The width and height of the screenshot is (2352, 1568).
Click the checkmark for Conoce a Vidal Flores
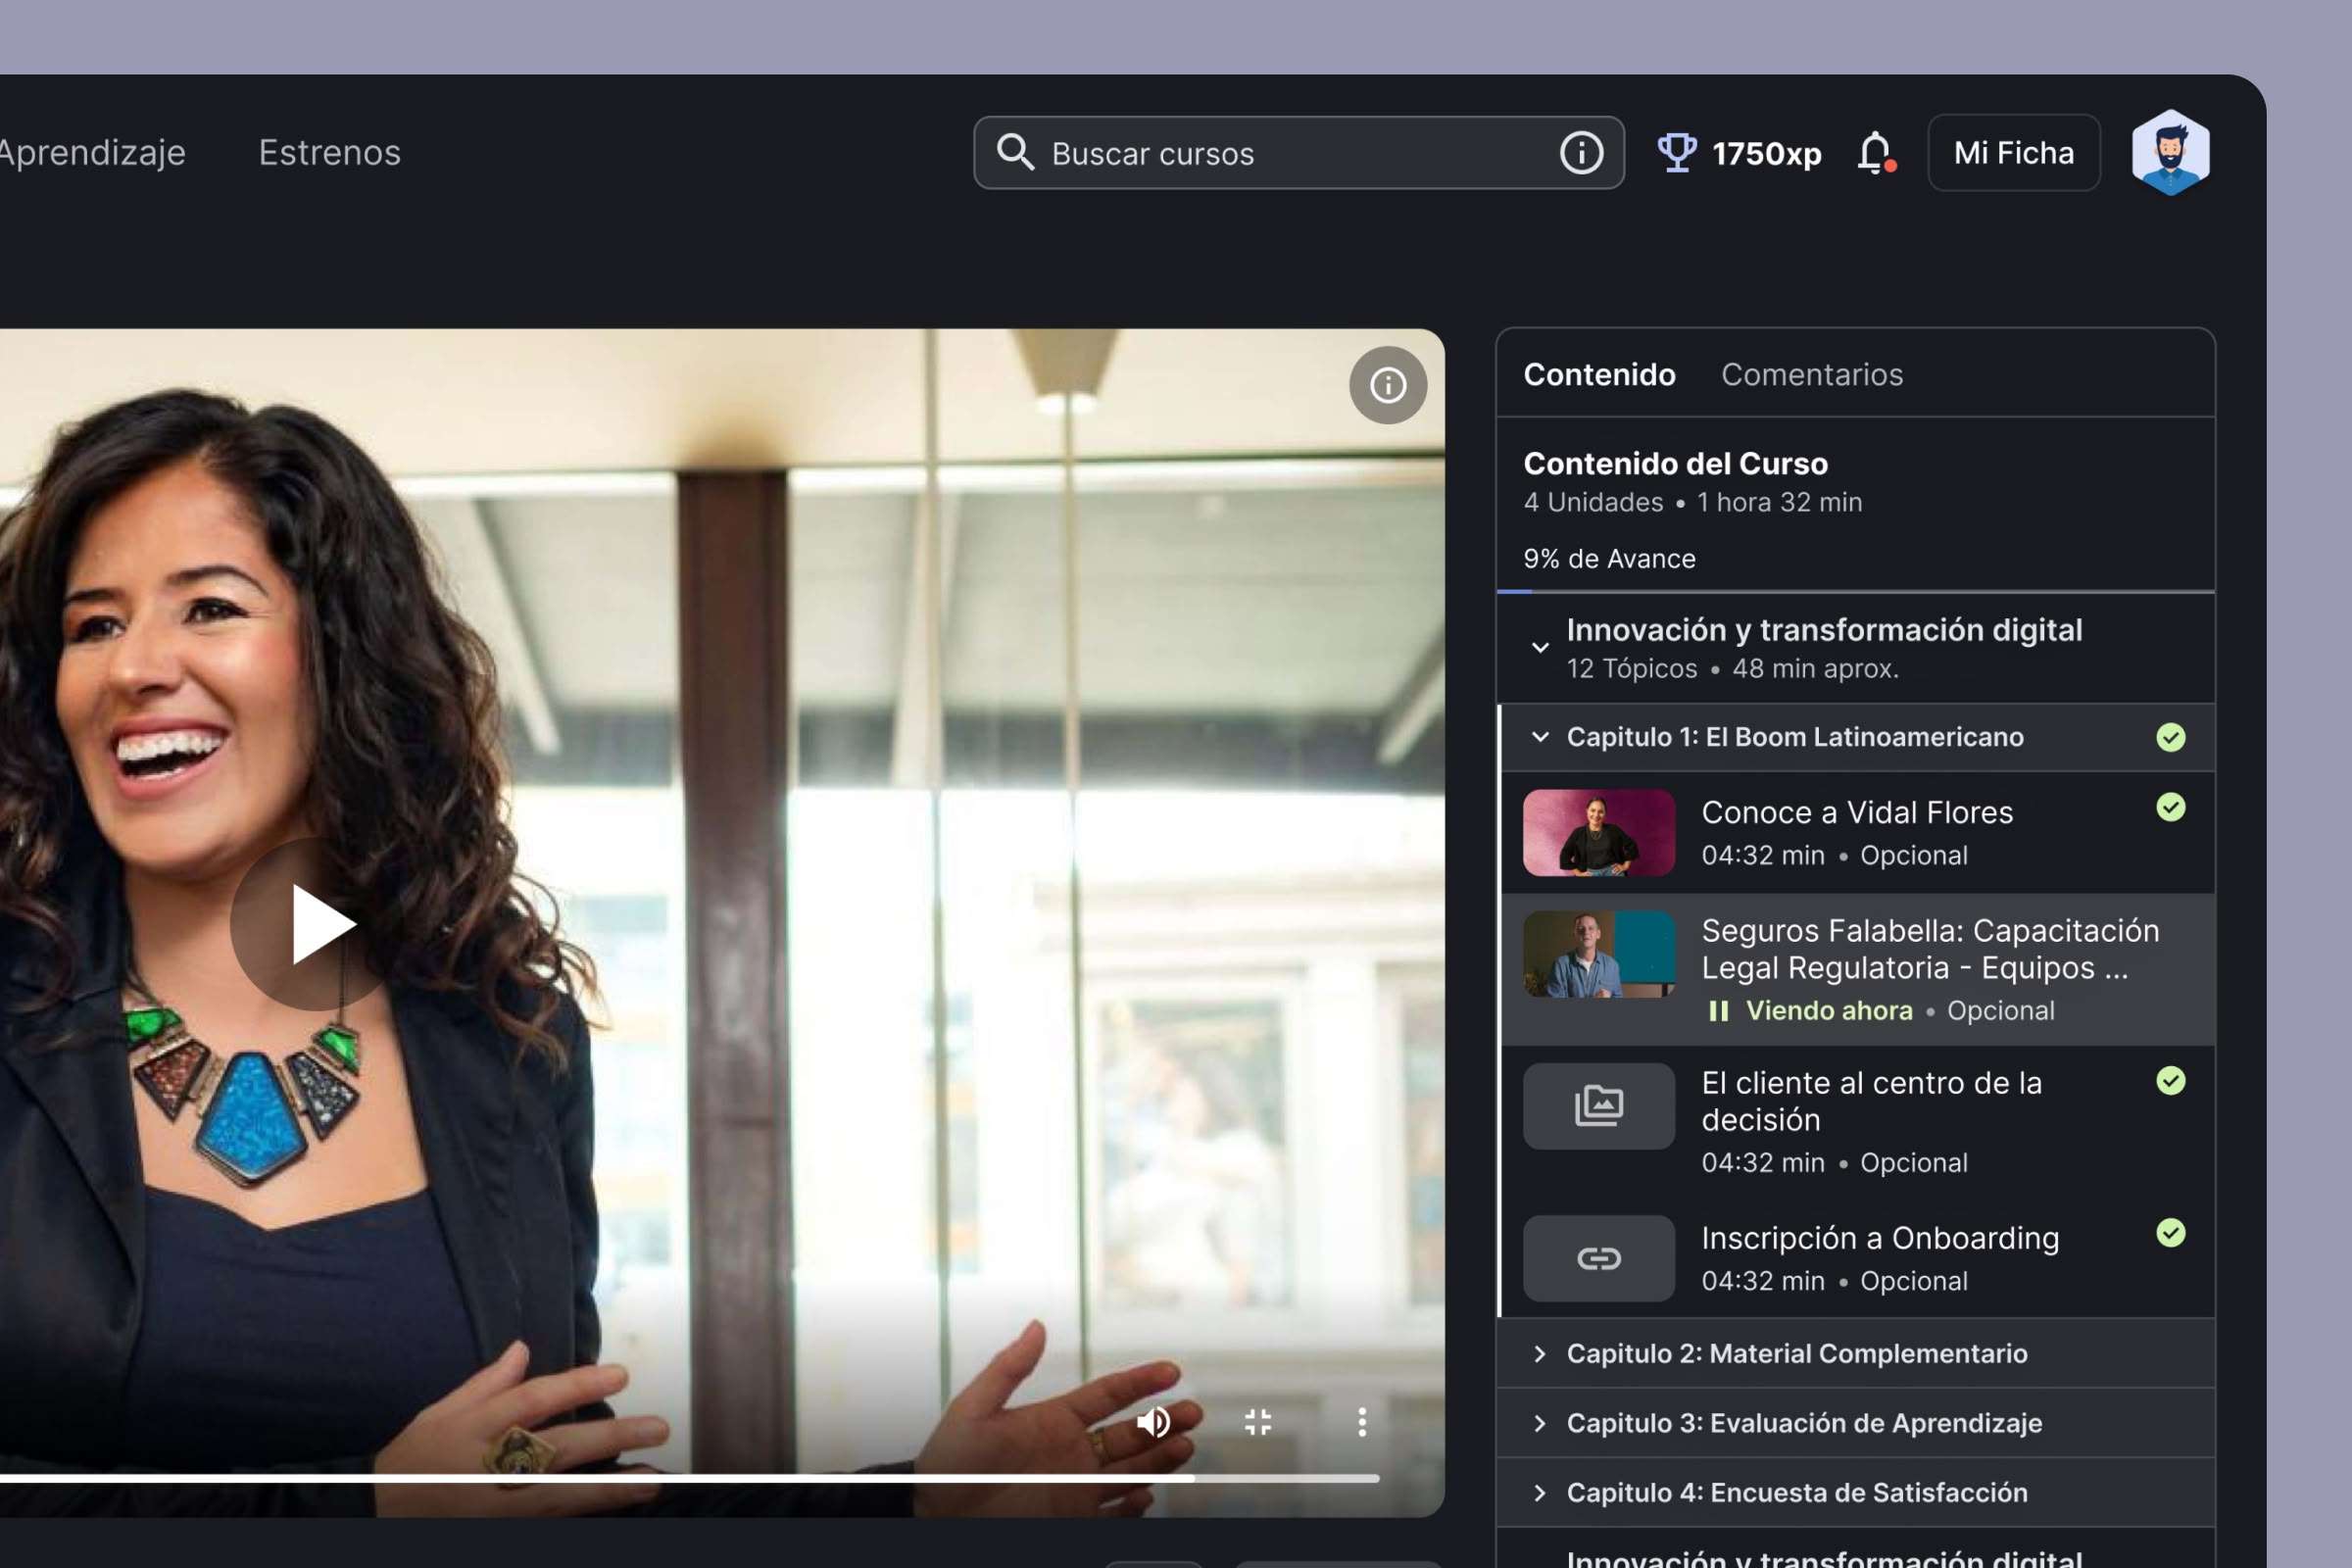click(2170, 807)
